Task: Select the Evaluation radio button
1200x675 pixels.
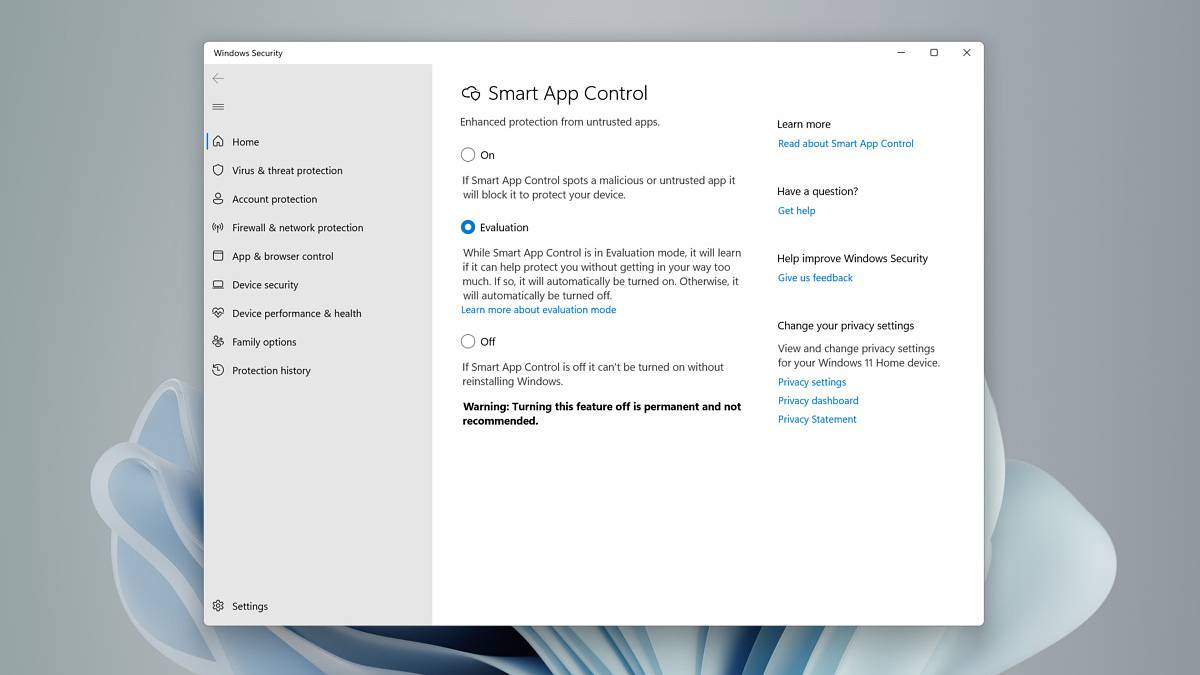Action: (x=468, y=227)
